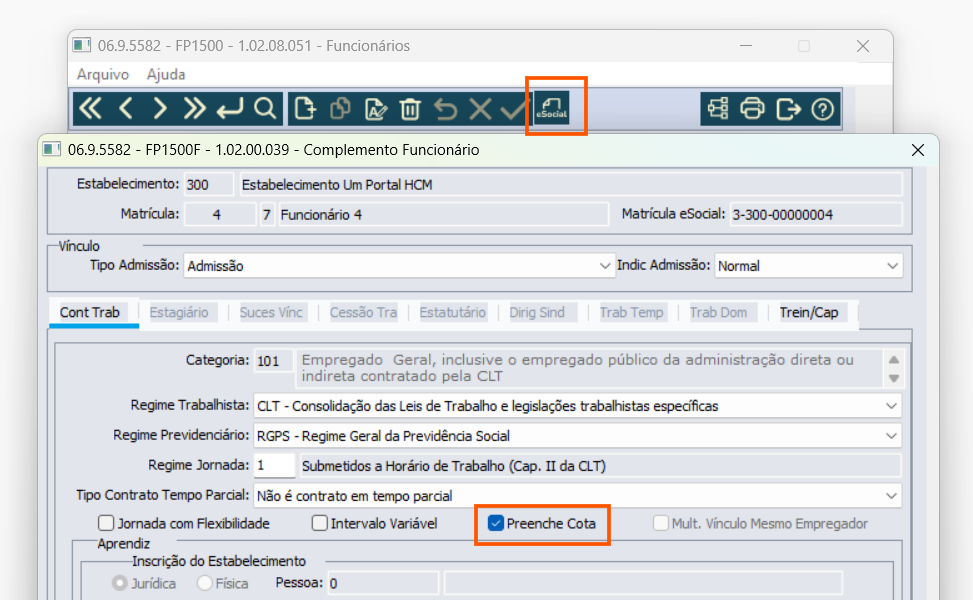973x600 pixels.
Task: Edit record pencil icon
Action: [x=375, y=109]
